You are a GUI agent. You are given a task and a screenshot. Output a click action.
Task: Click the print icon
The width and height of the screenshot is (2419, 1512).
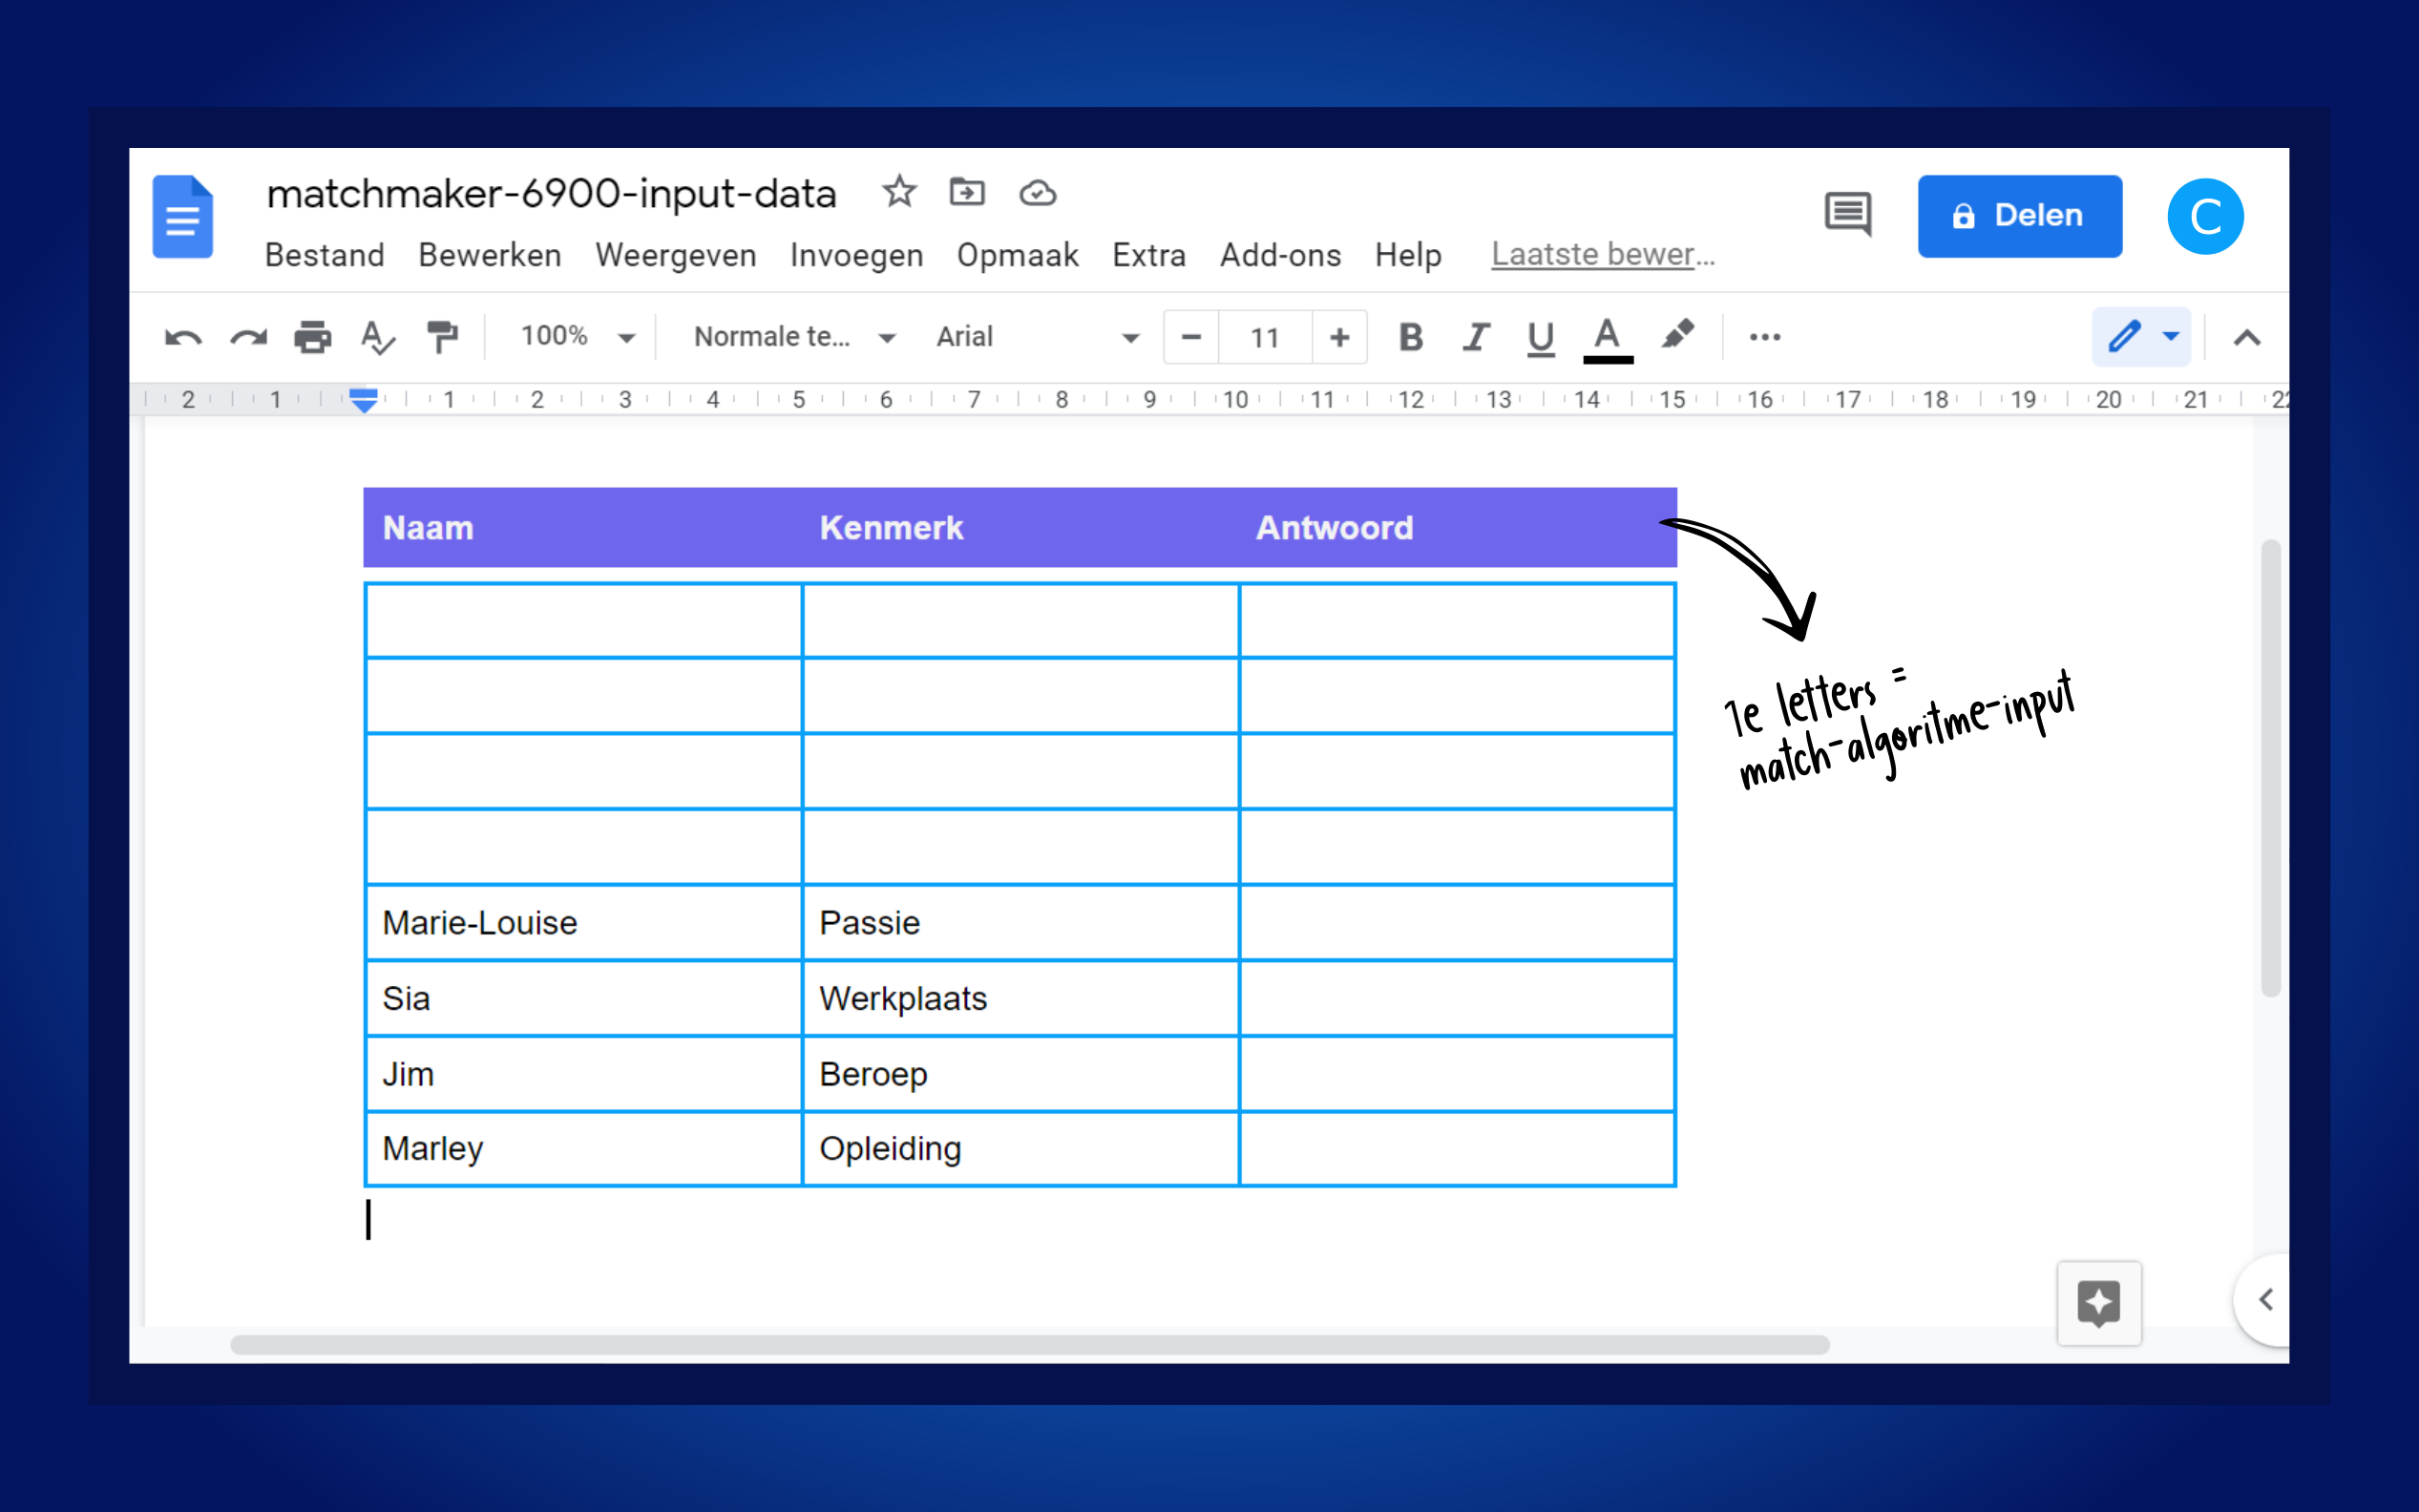pos(313,338)
